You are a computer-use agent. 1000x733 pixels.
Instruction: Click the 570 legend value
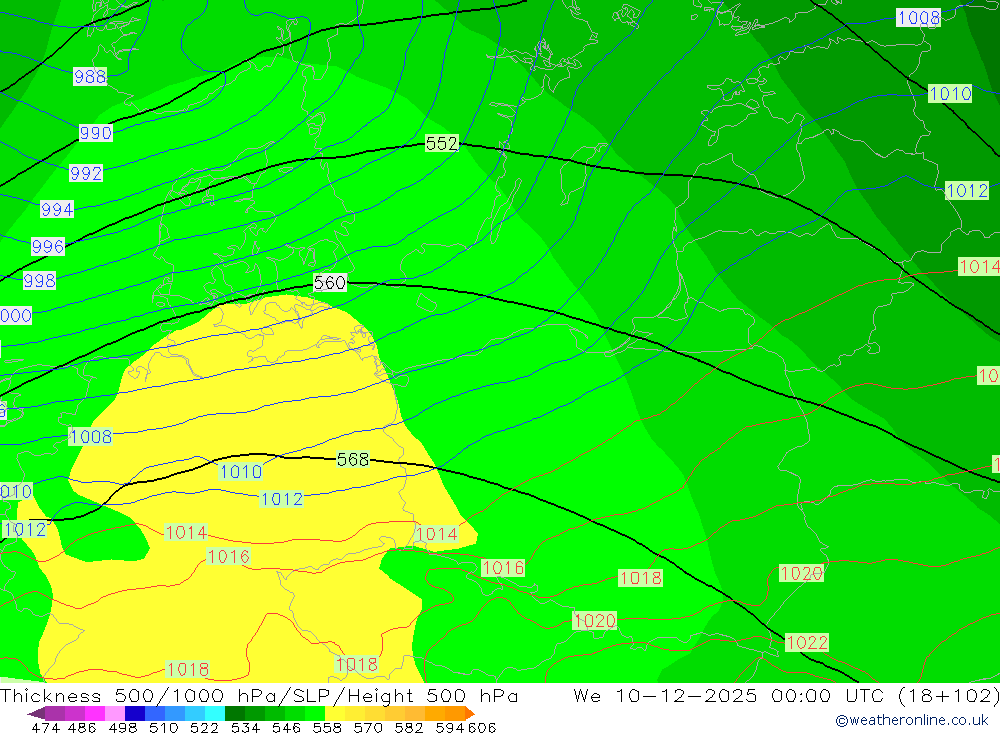(368, 727)
